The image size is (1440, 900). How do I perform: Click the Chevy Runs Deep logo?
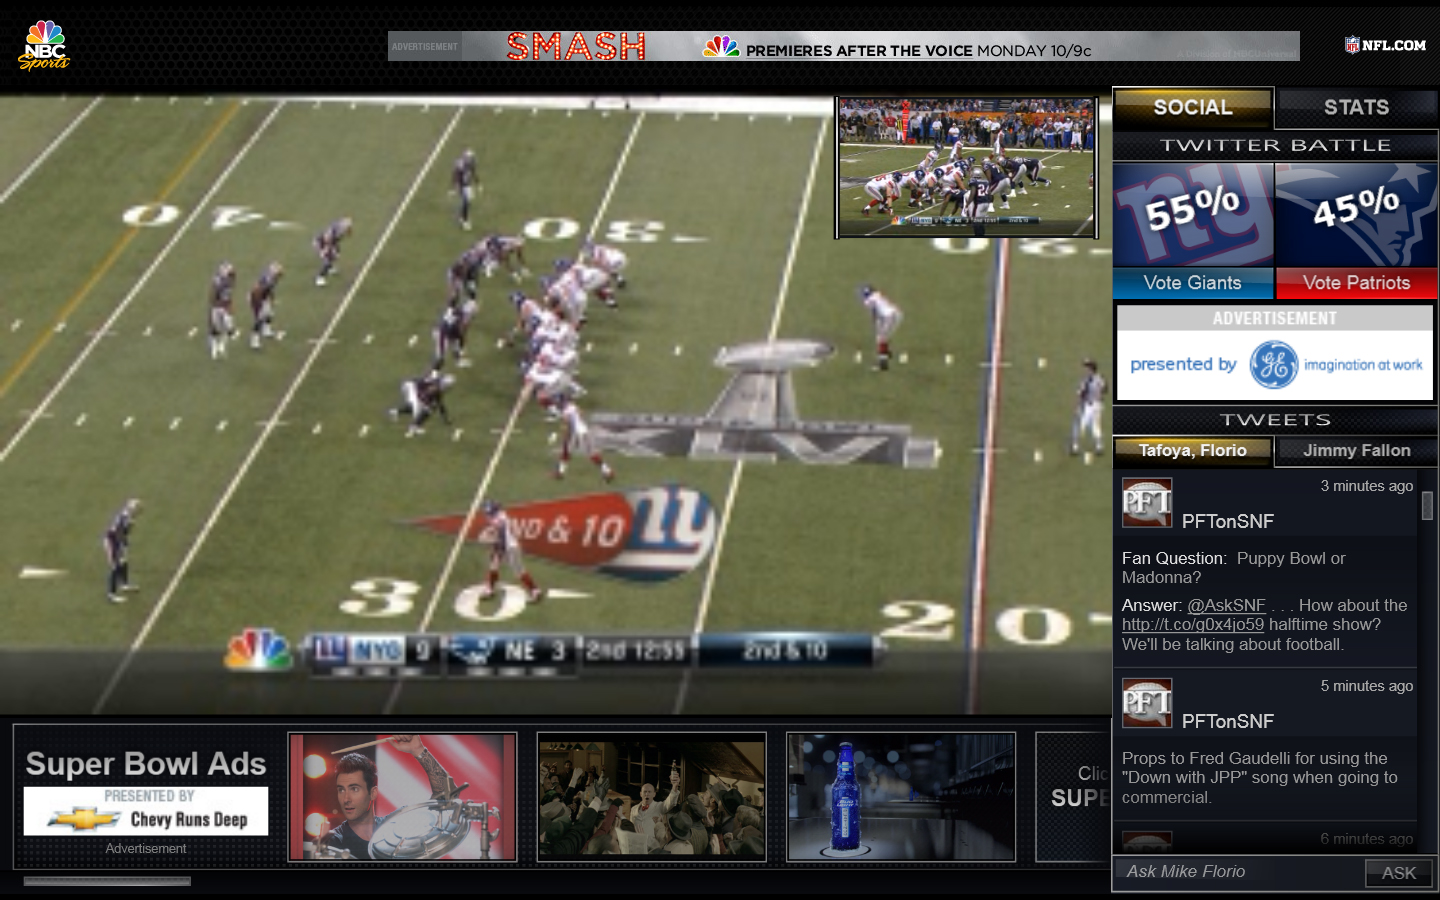(146, 819)
